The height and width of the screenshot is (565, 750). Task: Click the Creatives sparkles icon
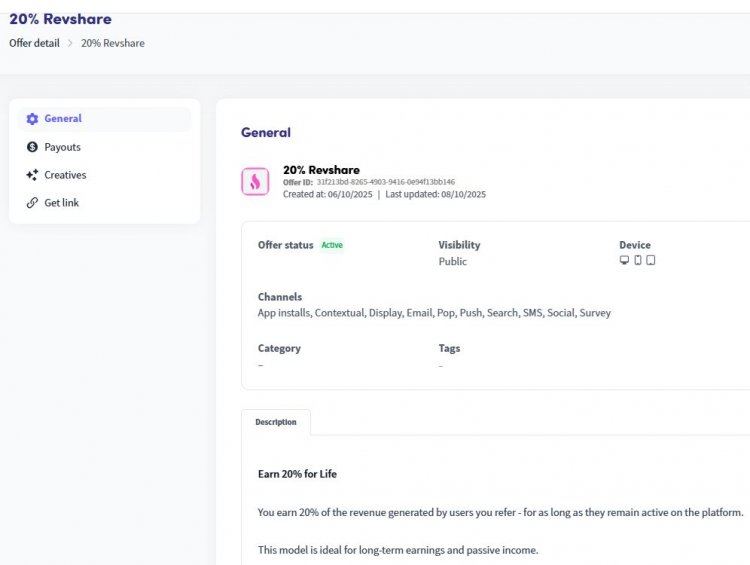click(x=32, y=175)
